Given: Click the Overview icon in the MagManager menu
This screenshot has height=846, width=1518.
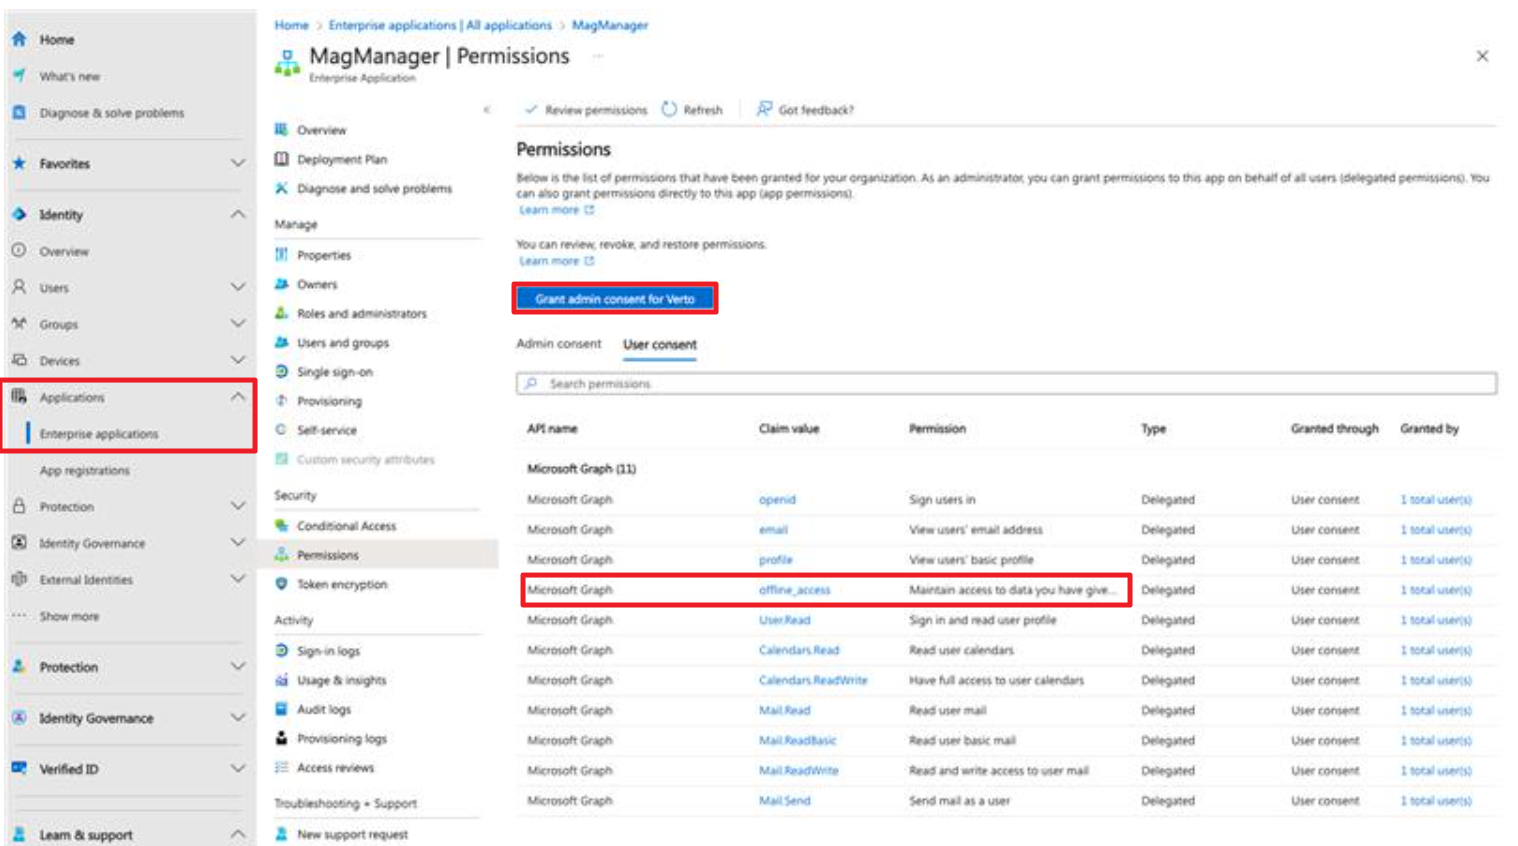Looking at the screenshot, I should point(282,130).
